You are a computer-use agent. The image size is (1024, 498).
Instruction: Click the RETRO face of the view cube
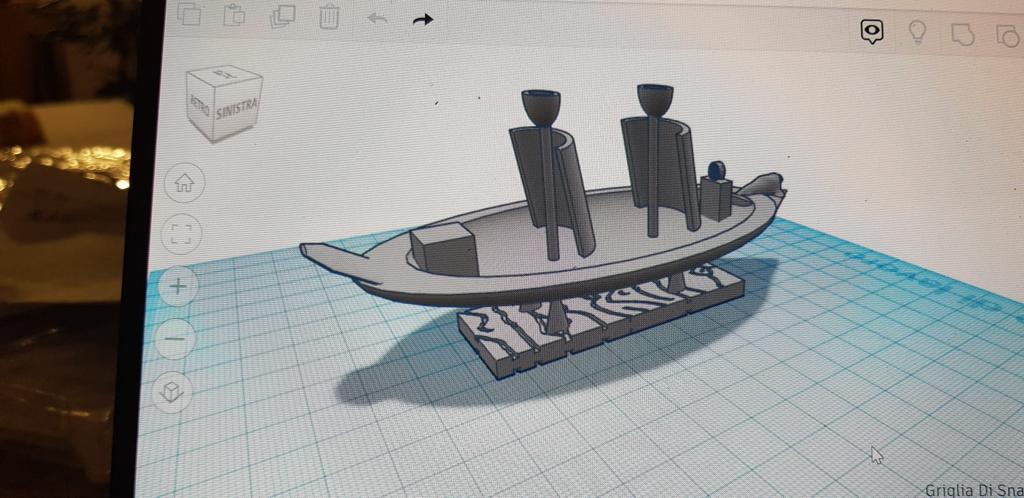pos(199,104)
